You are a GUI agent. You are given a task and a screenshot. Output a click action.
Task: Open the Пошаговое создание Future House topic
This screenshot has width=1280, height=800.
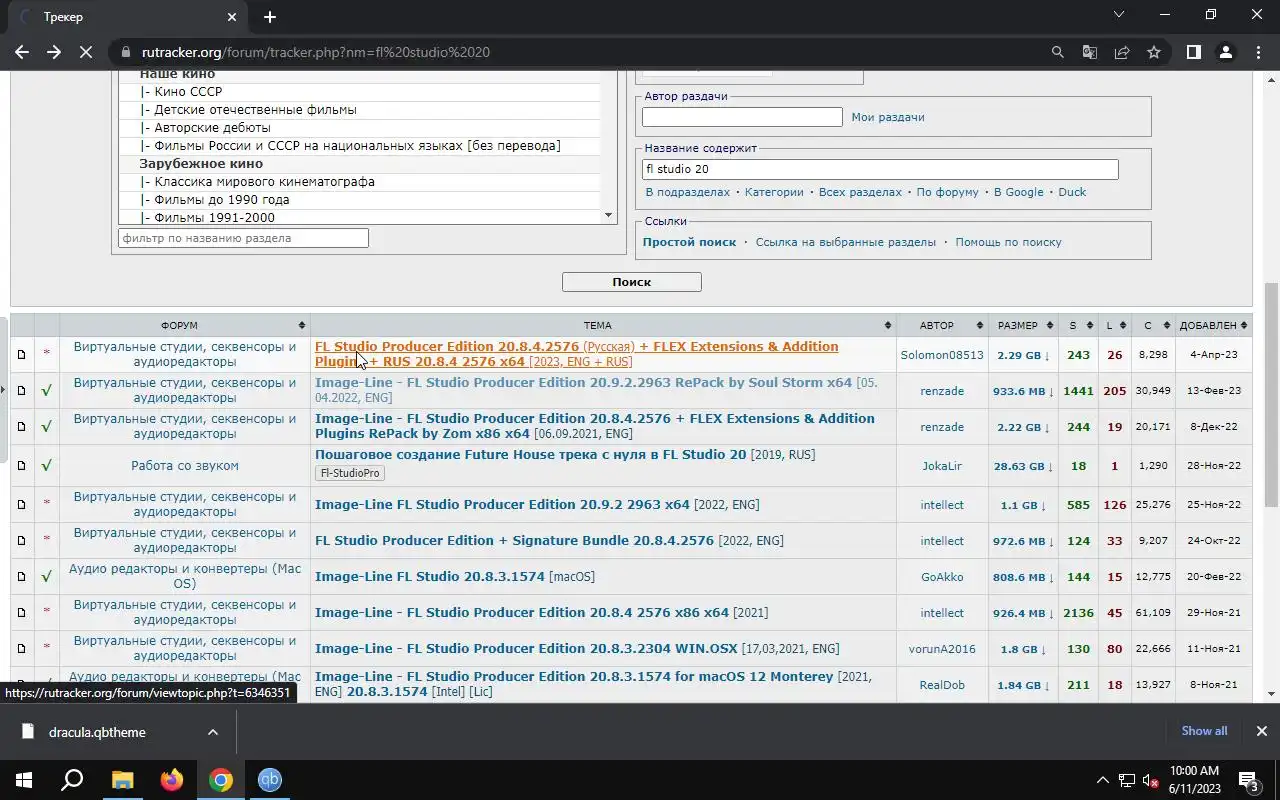pos(530,454)
